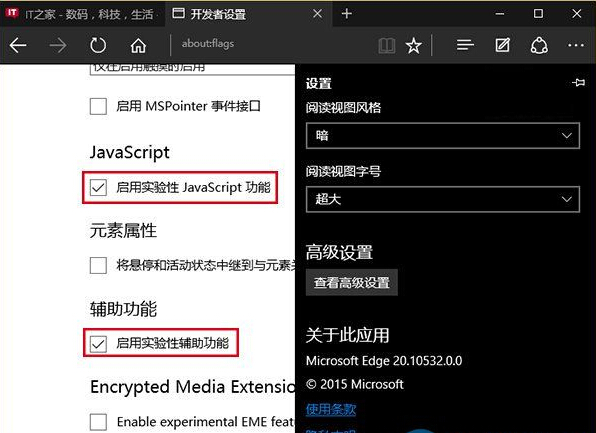Click the forward arrow button
The width and height of the screenshot is (596, 433).
pos(58,46)
